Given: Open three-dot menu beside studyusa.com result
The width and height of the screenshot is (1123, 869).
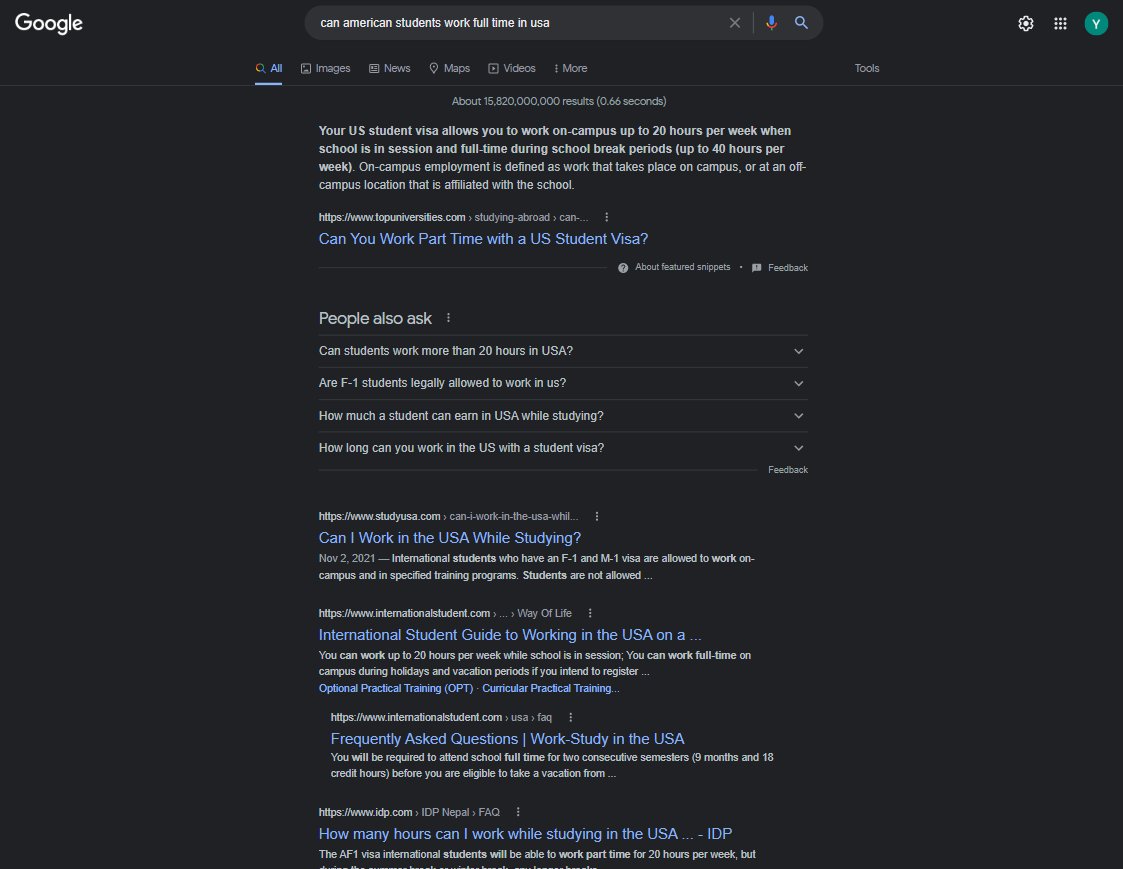Looking at the screenshot, I should (597, 516).
